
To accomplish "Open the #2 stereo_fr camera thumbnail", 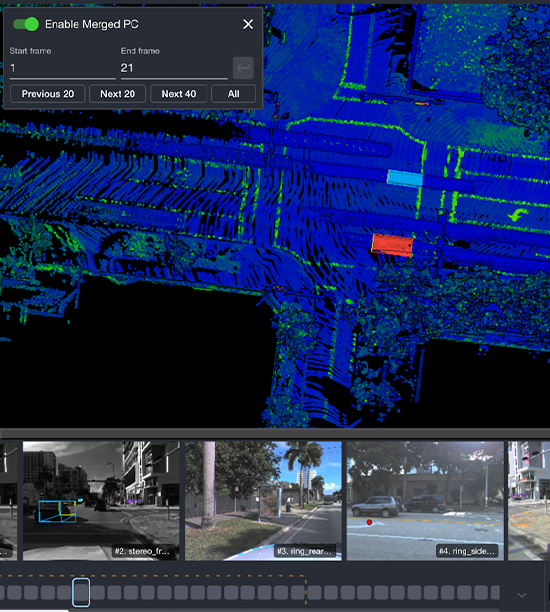I will 101,501.
